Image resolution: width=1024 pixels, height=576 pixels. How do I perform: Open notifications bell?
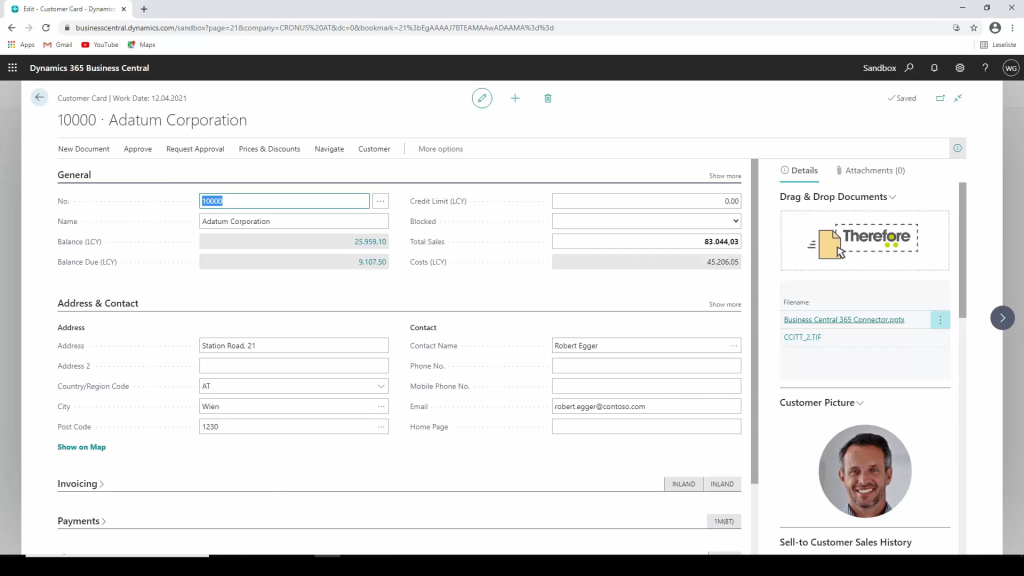pyautogui.click(x=935, y=68)
